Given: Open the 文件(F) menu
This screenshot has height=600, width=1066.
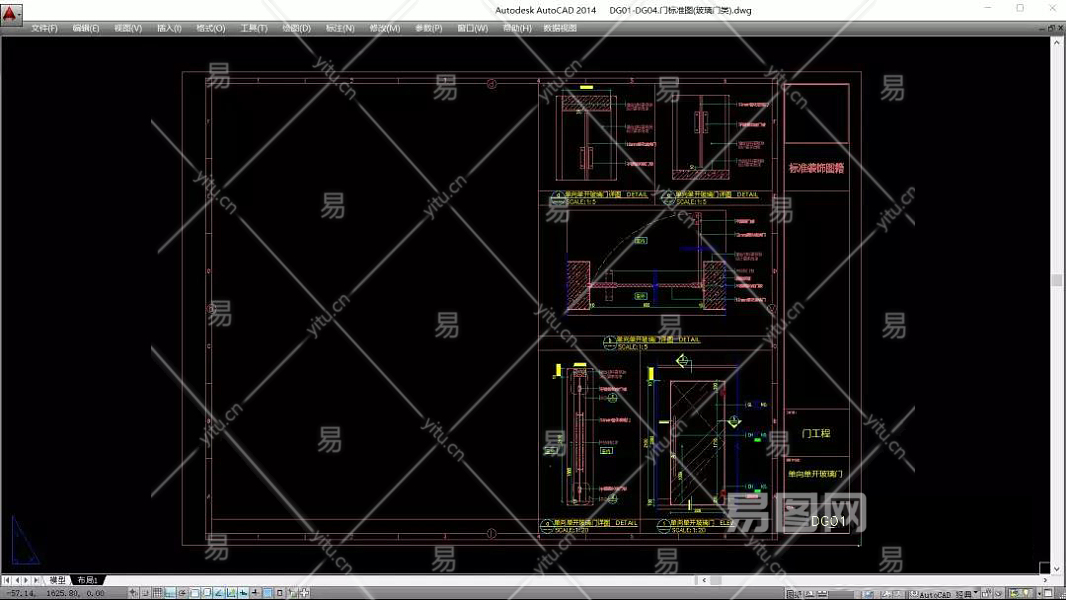Looking at the screenshot, I should point(44,28).
